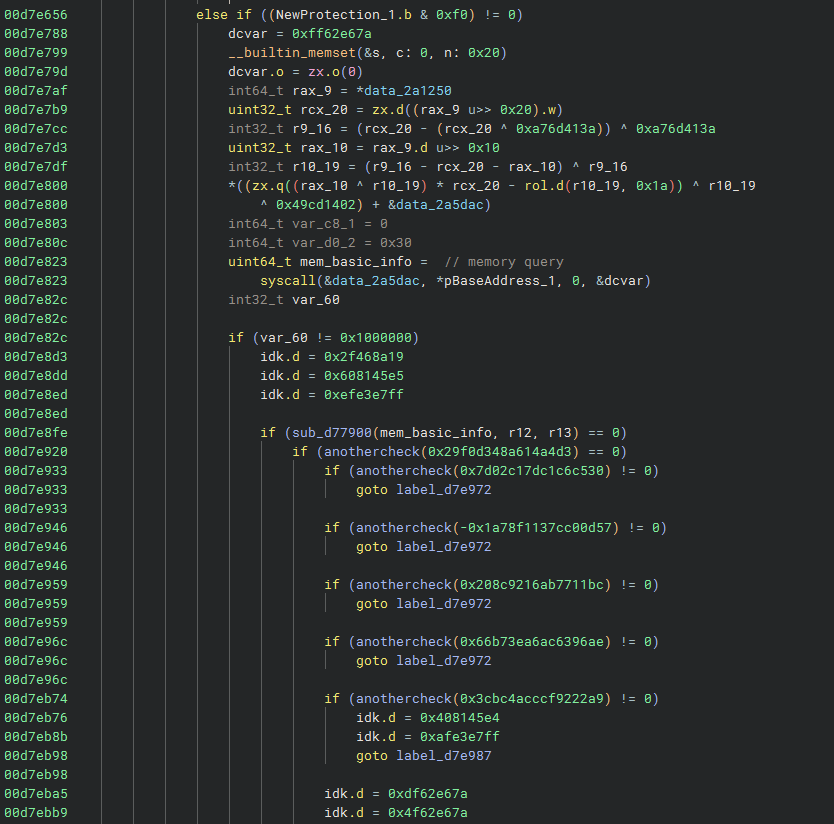Click the value 0xefe3e7ff

(x=364, y=395)
